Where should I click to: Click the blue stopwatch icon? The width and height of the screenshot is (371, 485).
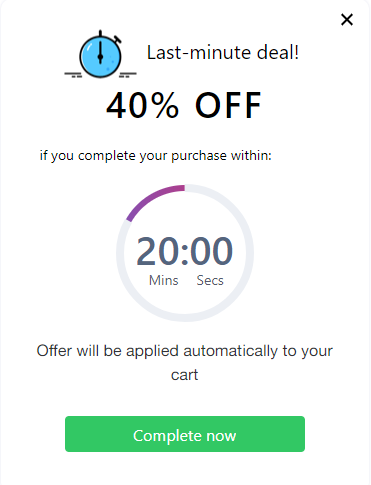click(100, 55)
